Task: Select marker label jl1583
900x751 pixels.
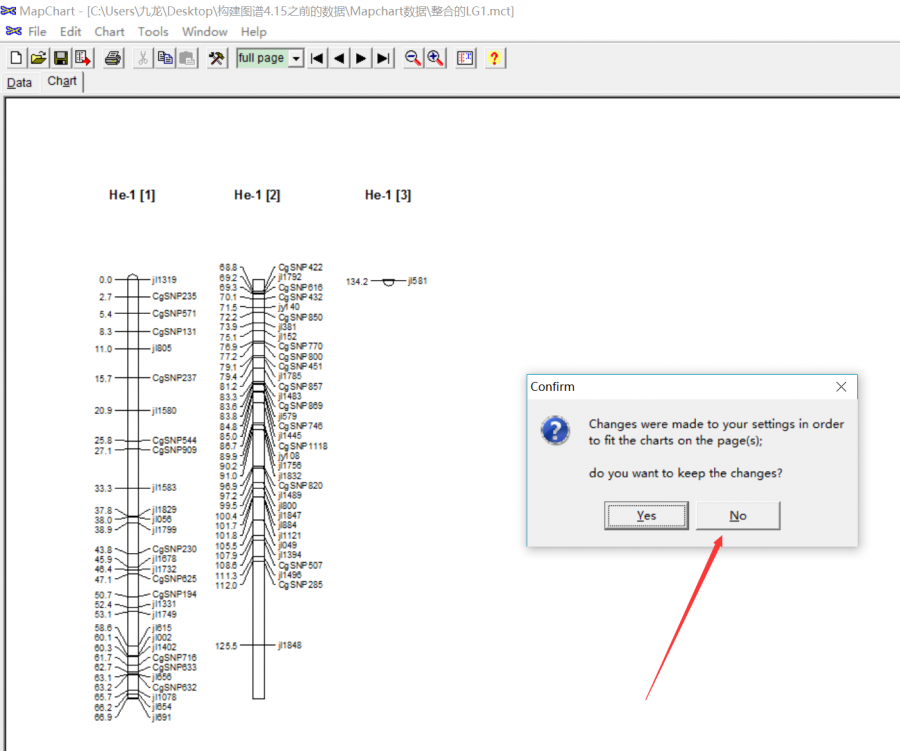Action: tap(164, 488)
